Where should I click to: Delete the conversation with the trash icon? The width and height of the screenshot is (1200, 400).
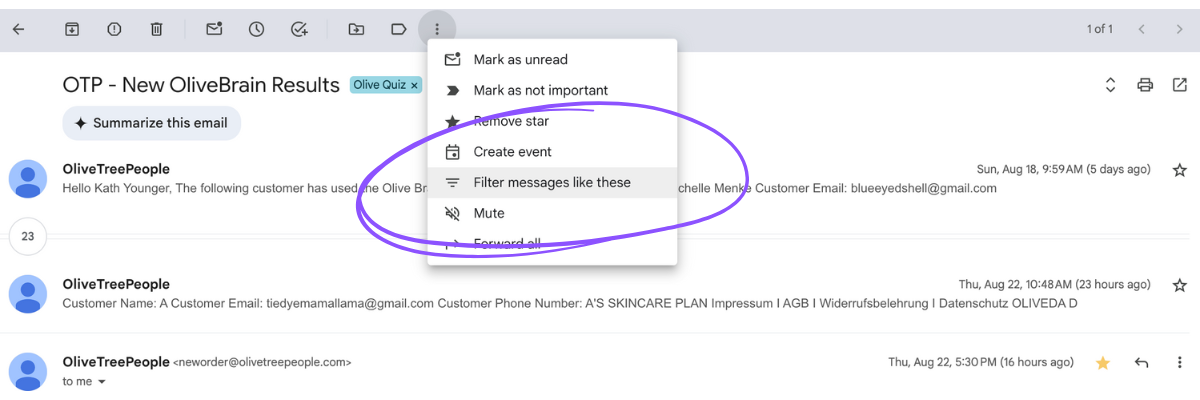click(156, 29)
